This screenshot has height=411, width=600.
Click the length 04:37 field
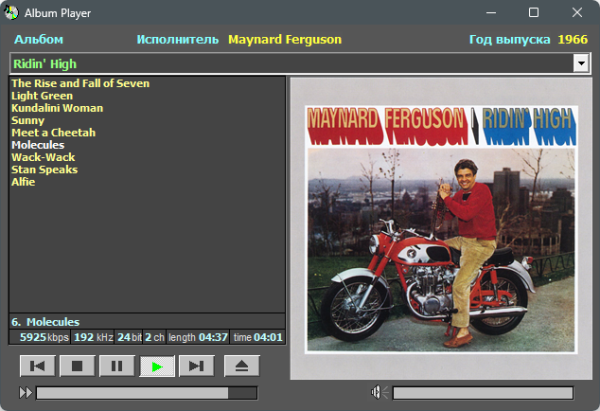[x=198, y=337]
